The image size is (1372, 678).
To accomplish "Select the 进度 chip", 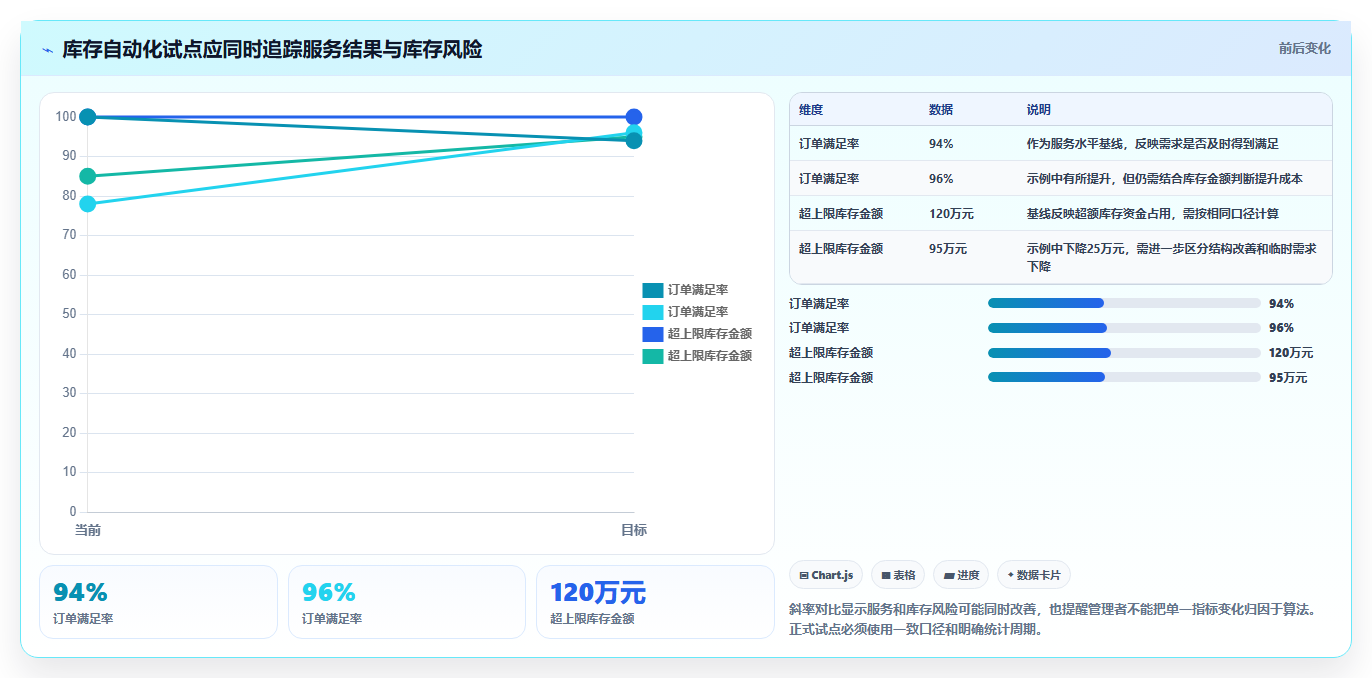I will point(961,575).
